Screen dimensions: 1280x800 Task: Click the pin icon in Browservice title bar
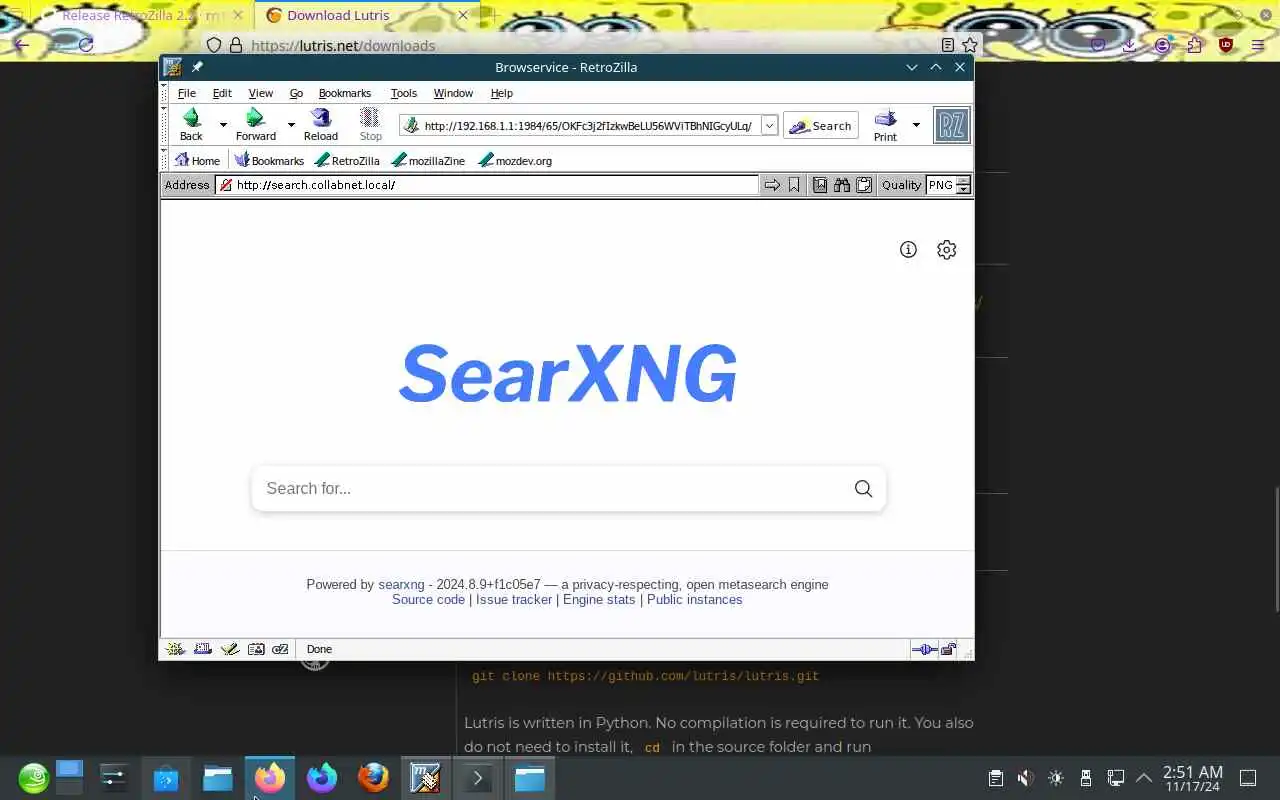[197, 67]
